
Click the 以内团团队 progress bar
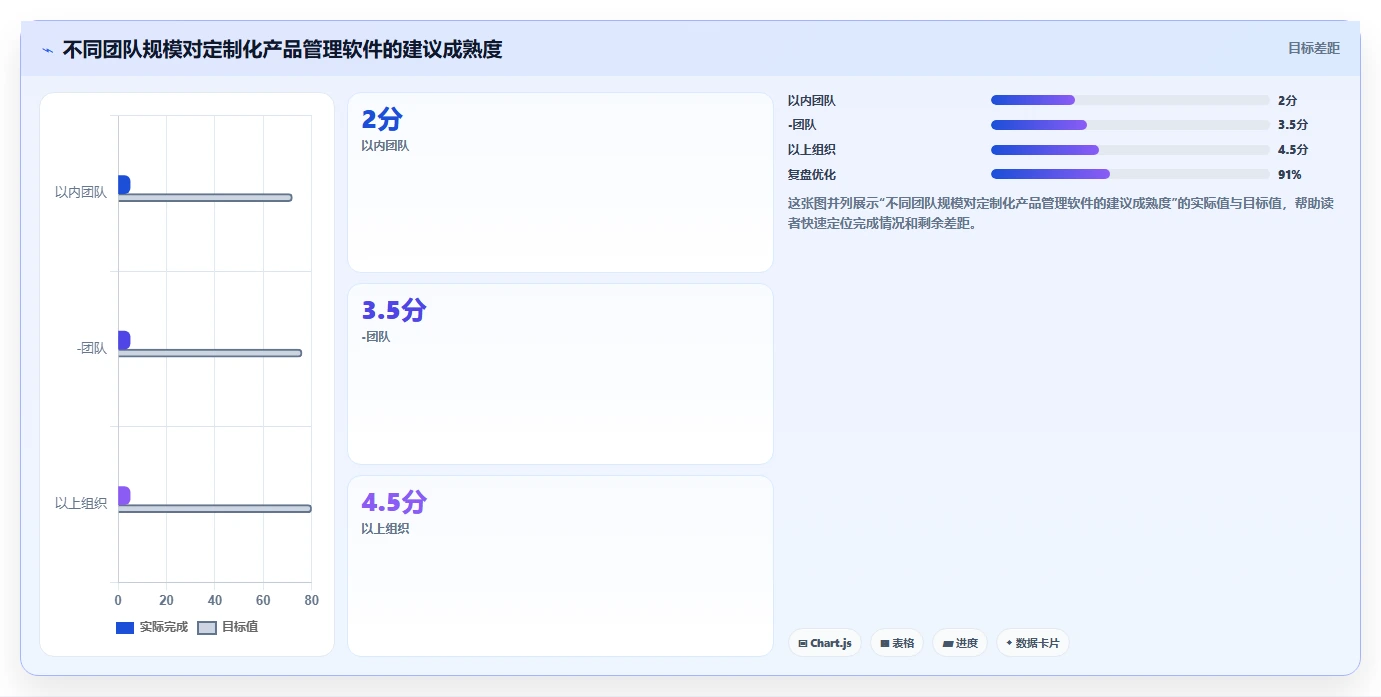(1130, 100)
